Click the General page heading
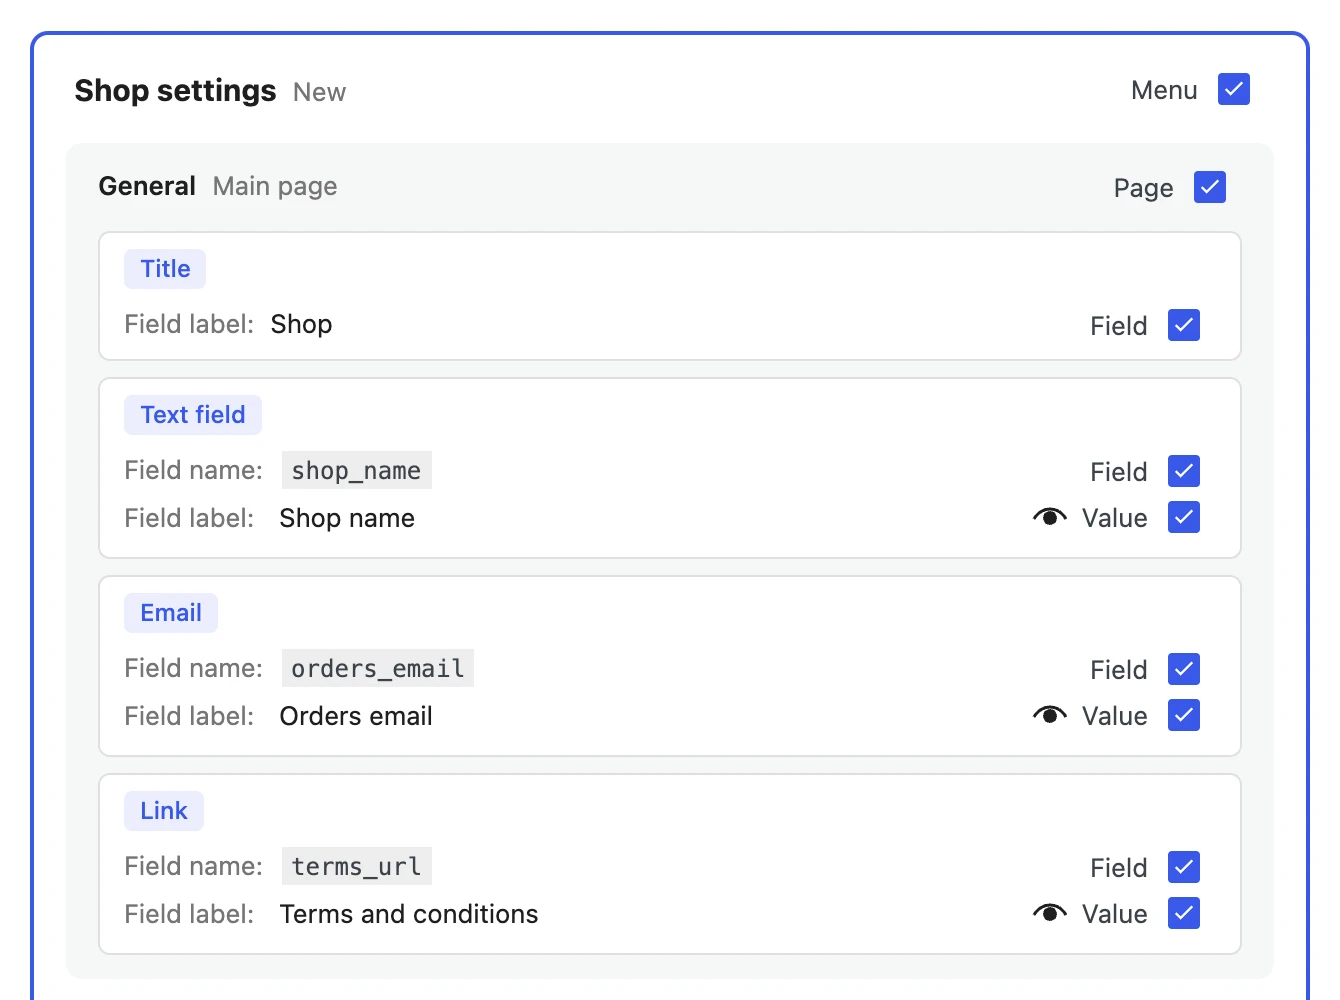1340x1000 pixels. [x=147, y=186]
